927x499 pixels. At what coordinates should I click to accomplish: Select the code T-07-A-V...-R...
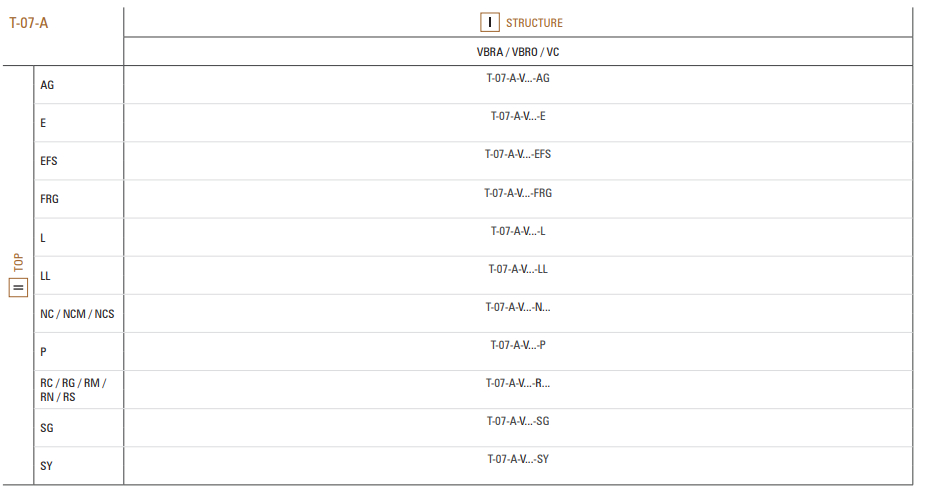click(x=518, y=383)
